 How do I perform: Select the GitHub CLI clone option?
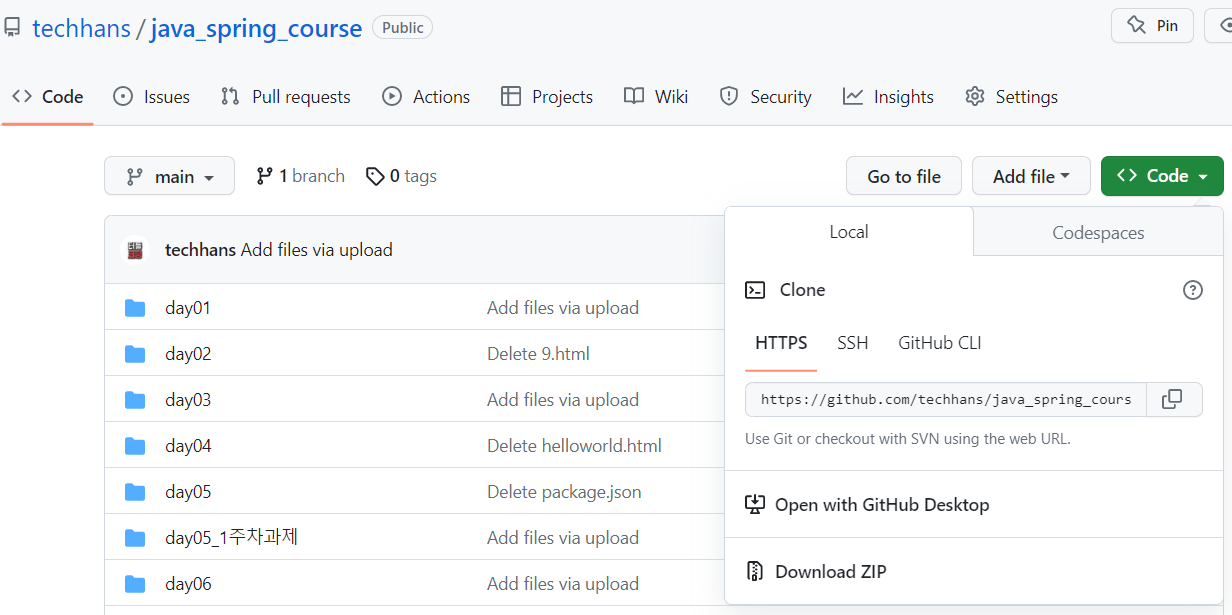click(x=940, y=343)
